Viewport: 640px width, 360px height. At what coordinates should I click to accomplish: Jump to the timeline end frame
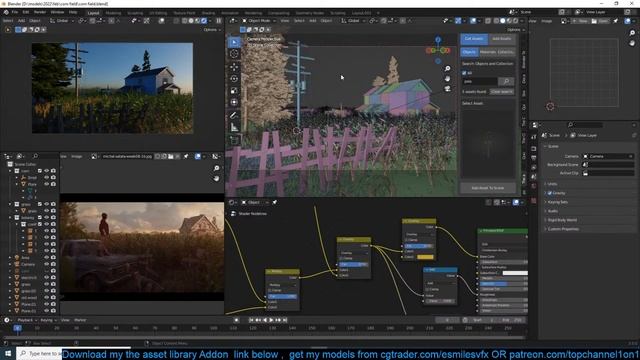click(x=285, y=320)
